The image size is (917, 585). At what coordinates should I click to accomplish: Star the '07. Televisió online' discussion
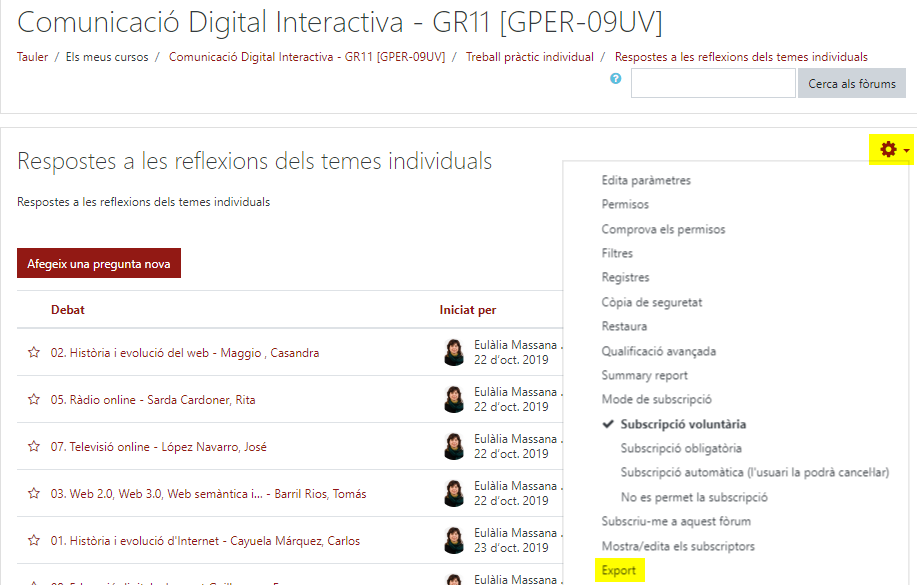pyautogui.click(x=34, y=447)
